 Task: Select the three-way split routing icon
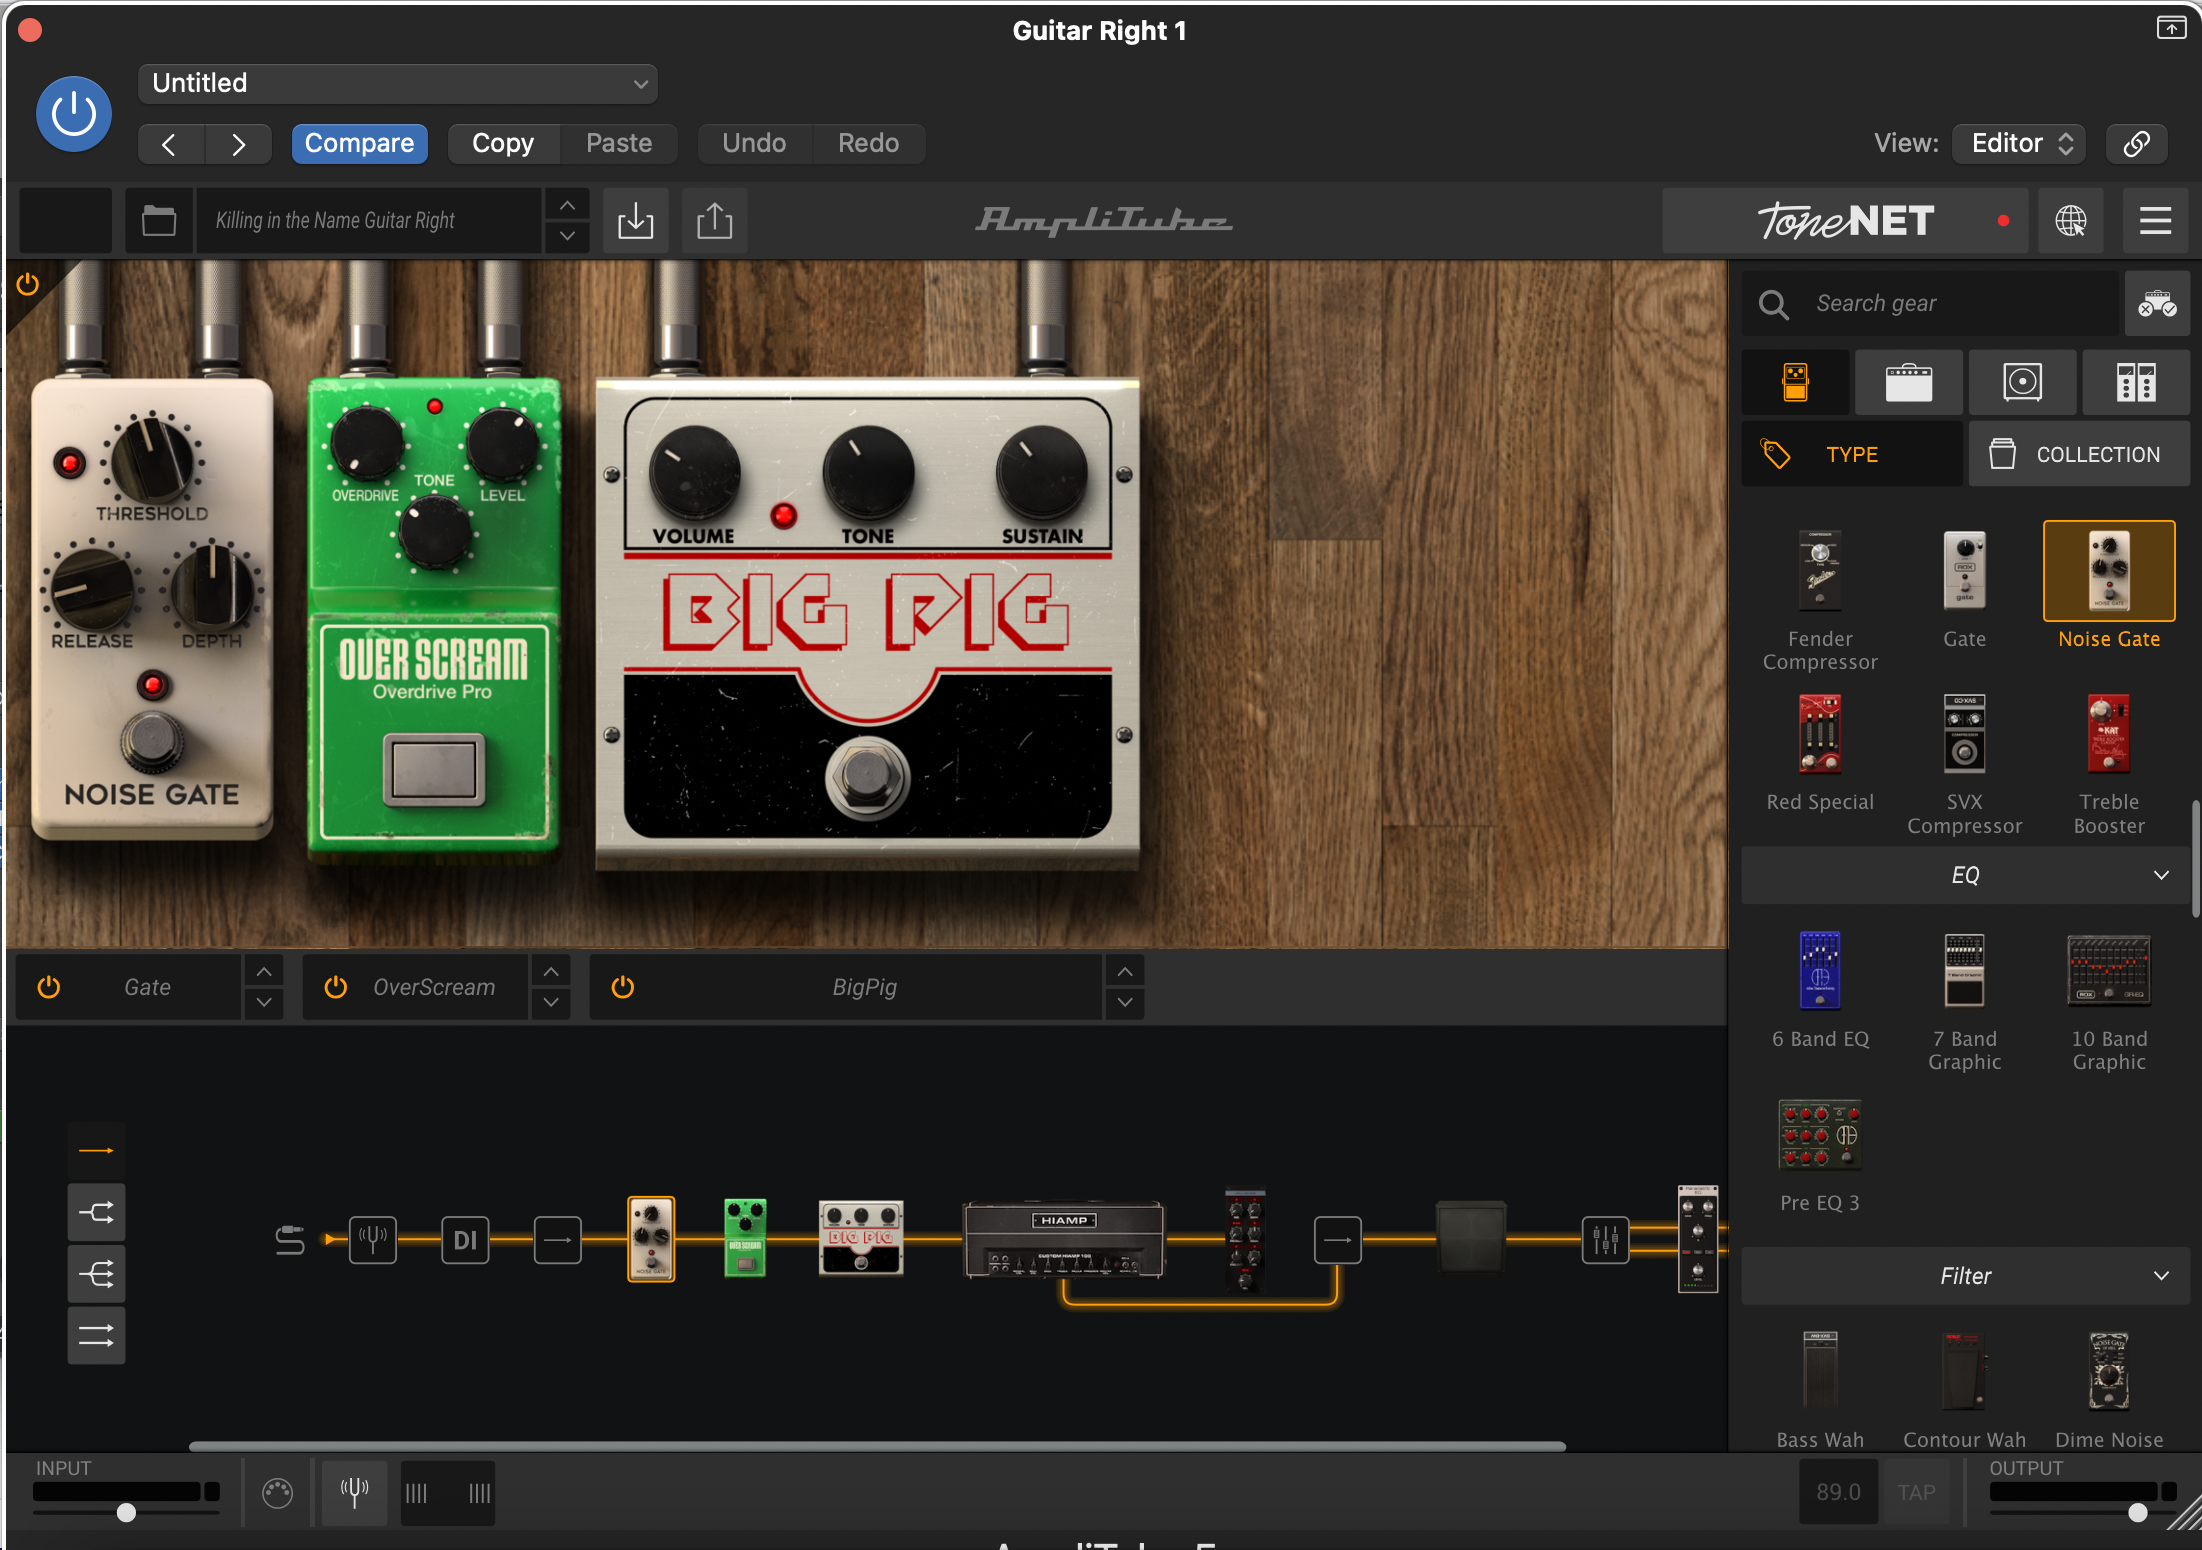[96, 1274]
